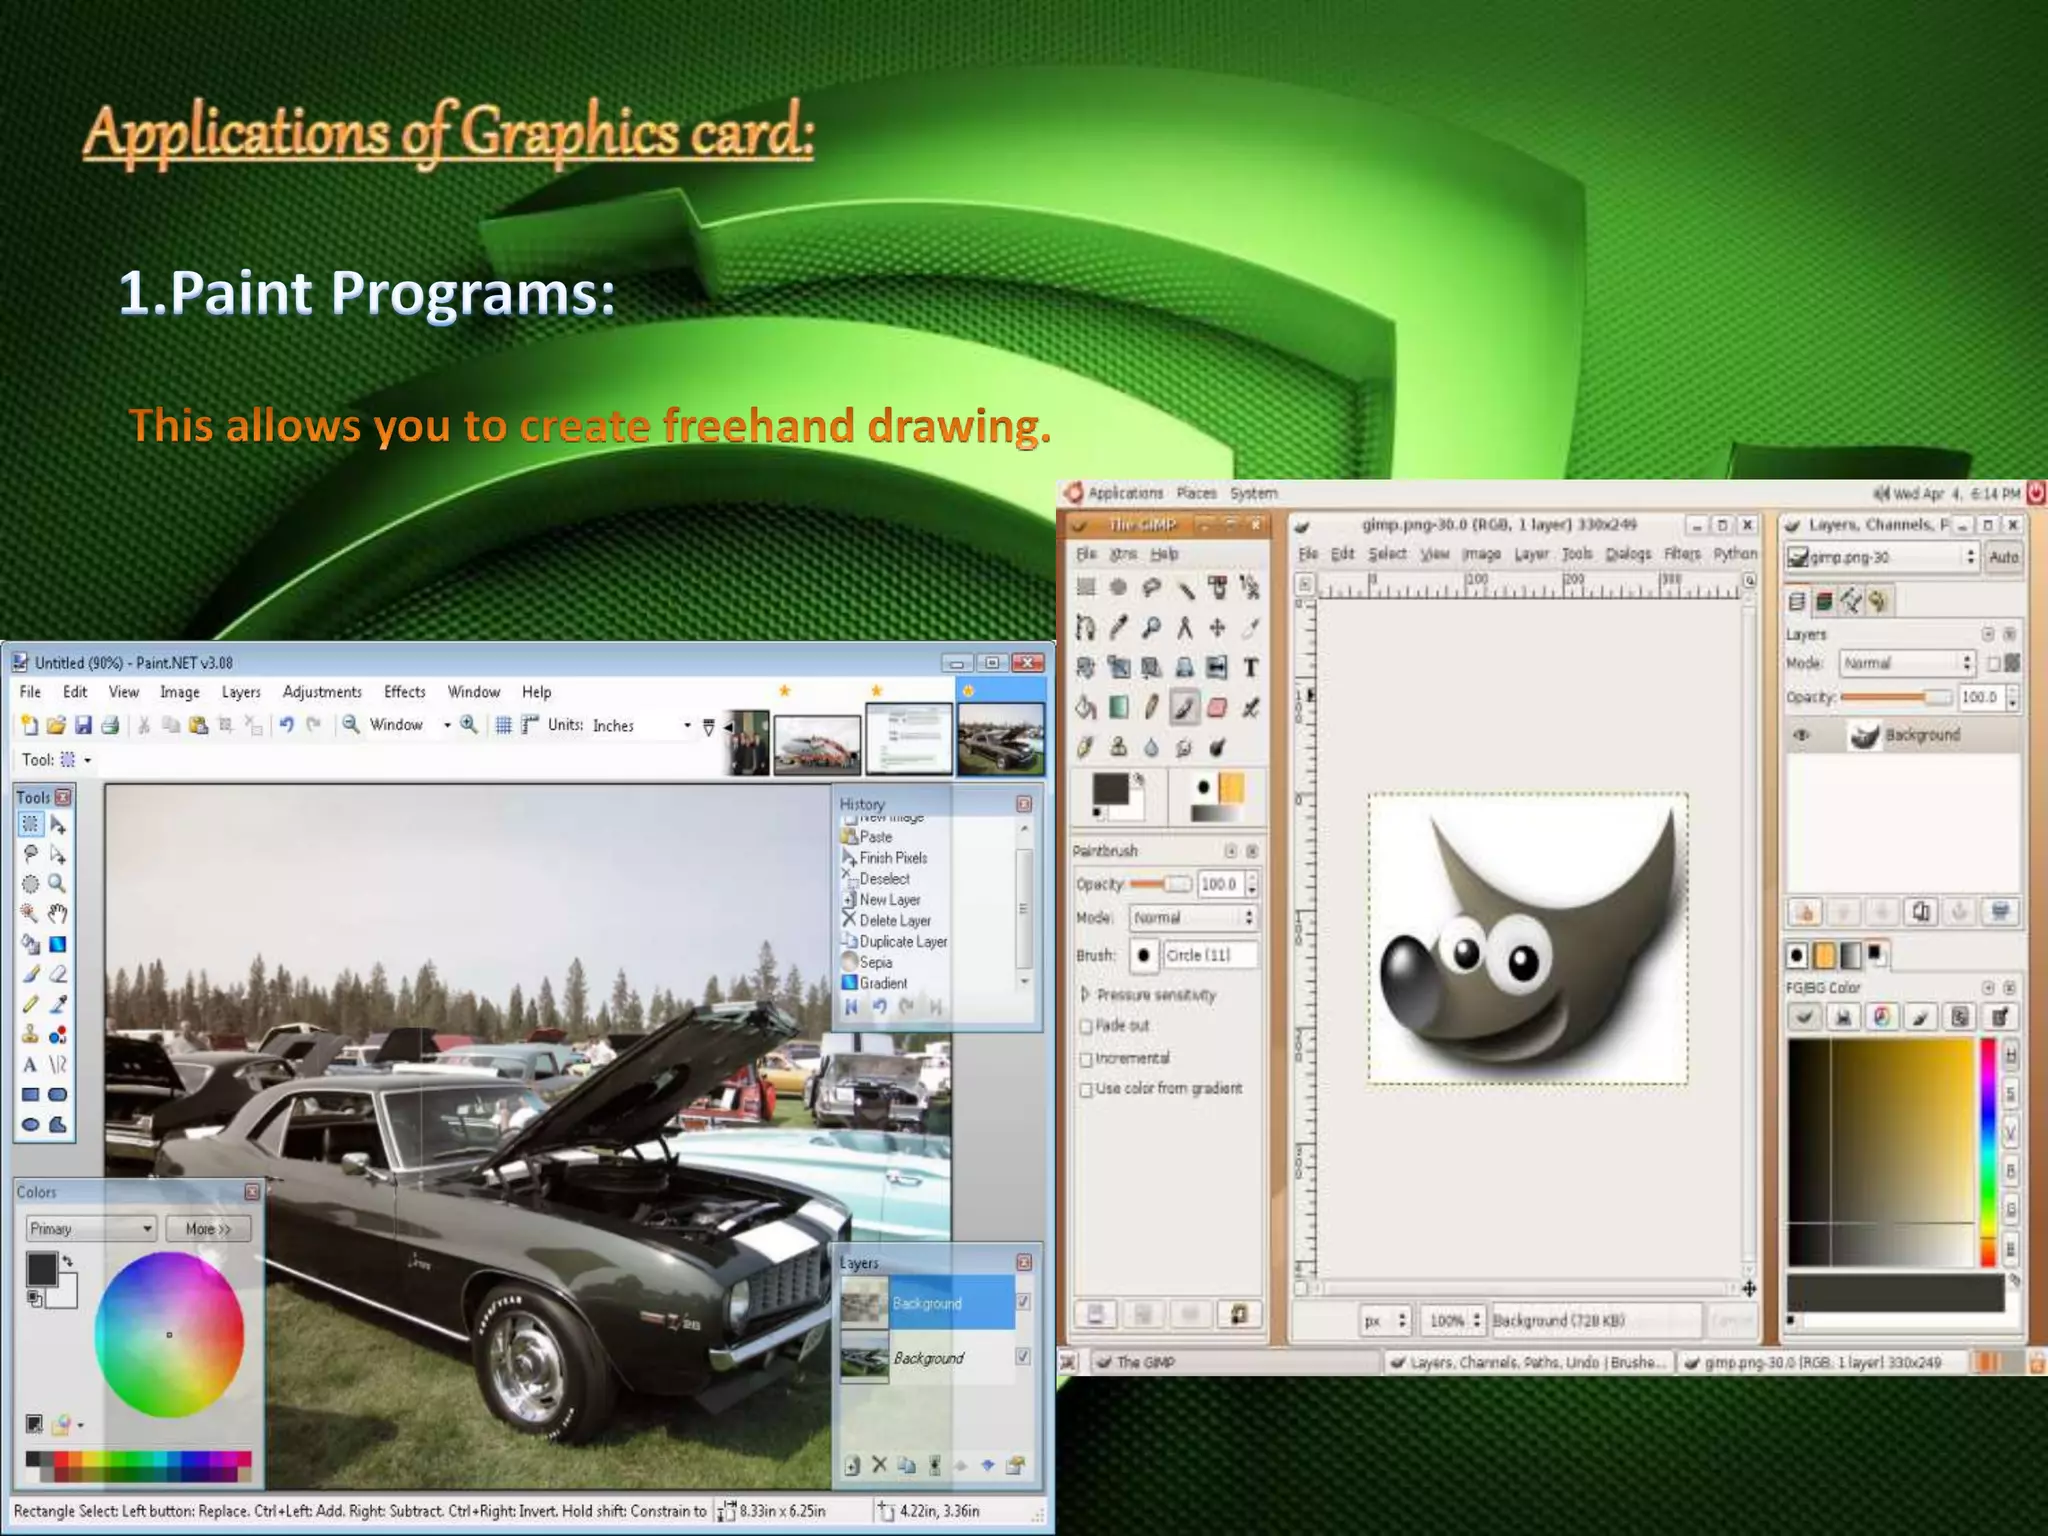Image resolution: width=2048 pixels, height=1536 pixels.
Task: Select the GIMP Eraser tool
Action: (x=1217, y=708)
